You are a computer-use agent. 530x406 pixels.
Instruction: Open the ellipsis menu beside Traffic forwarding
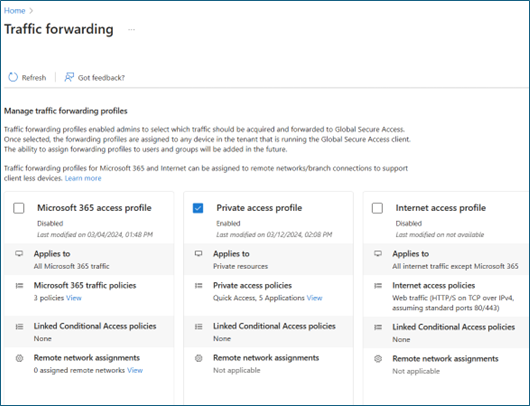(x=131, y=30)
